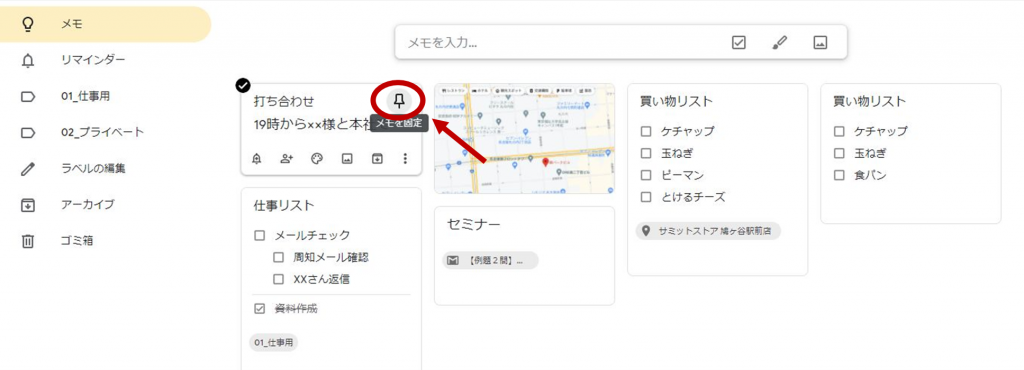Click the 01_仕事用 label chip on 仕事リスト note
Viewport: 1024px width, 370px height.
tap(274, 343)
